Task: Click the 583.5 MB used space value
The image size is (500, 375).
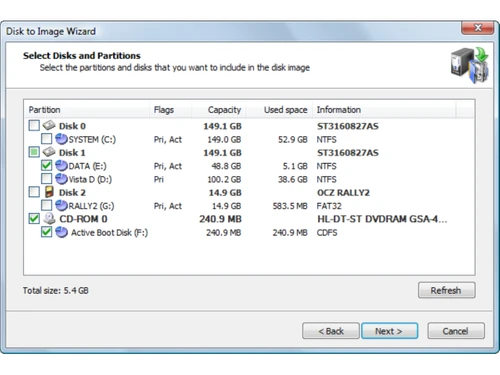Action: tap(290, 206)
